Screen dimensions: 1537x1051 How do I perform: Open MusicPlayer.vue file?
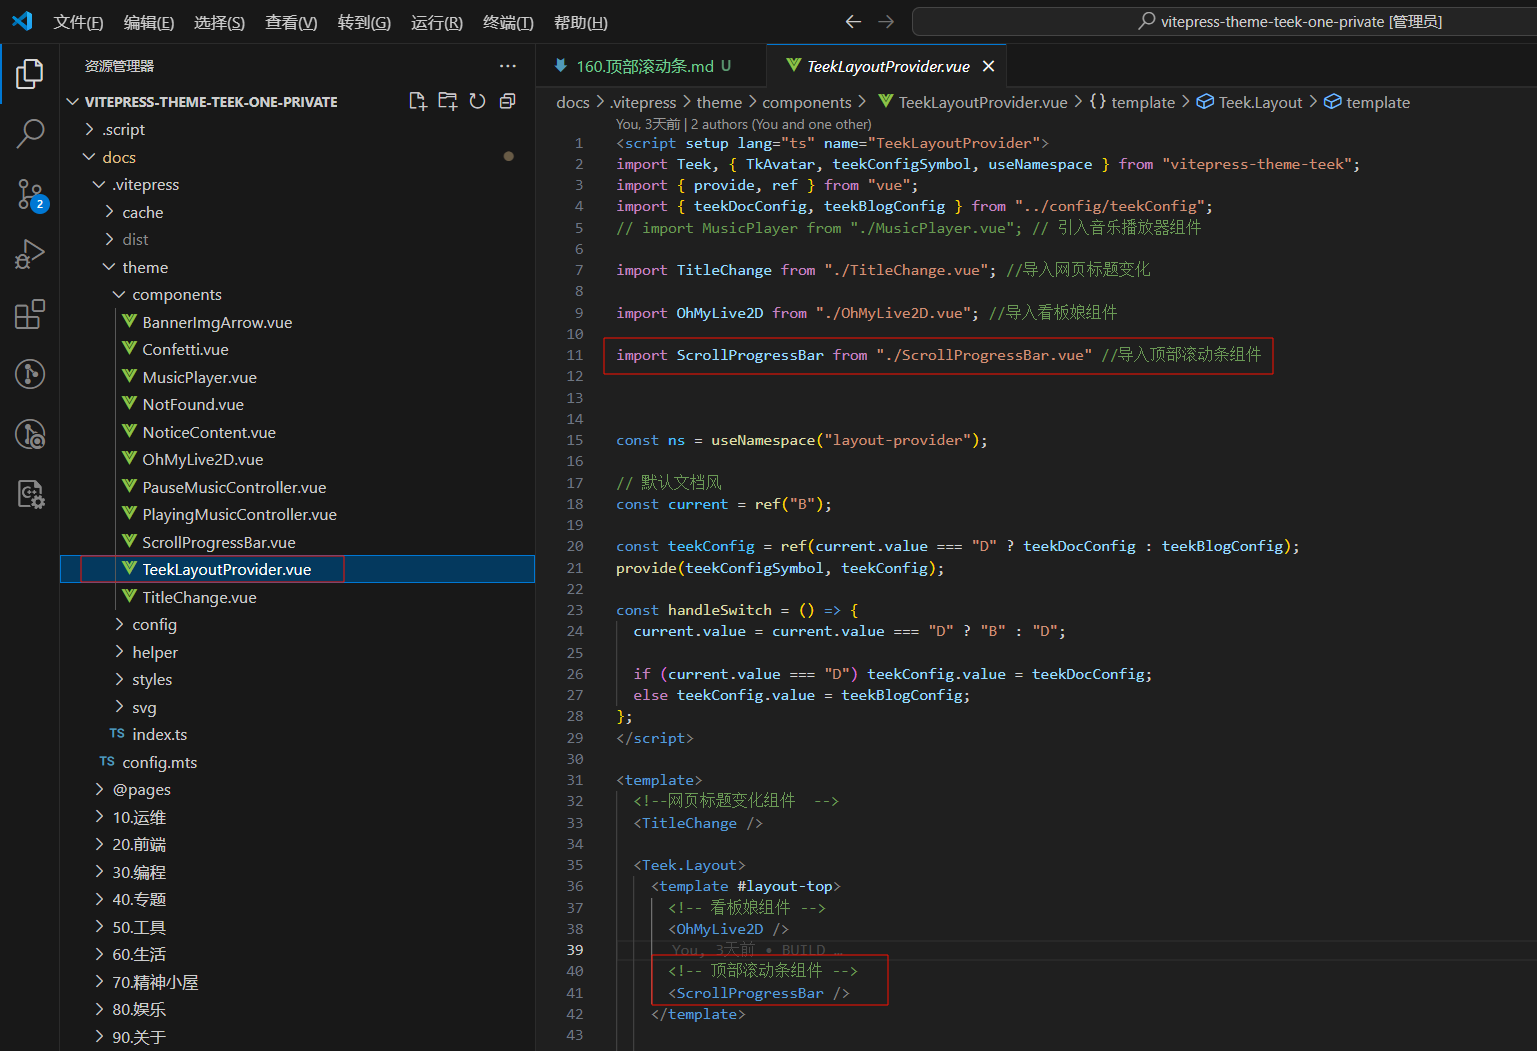coord(297,377)
